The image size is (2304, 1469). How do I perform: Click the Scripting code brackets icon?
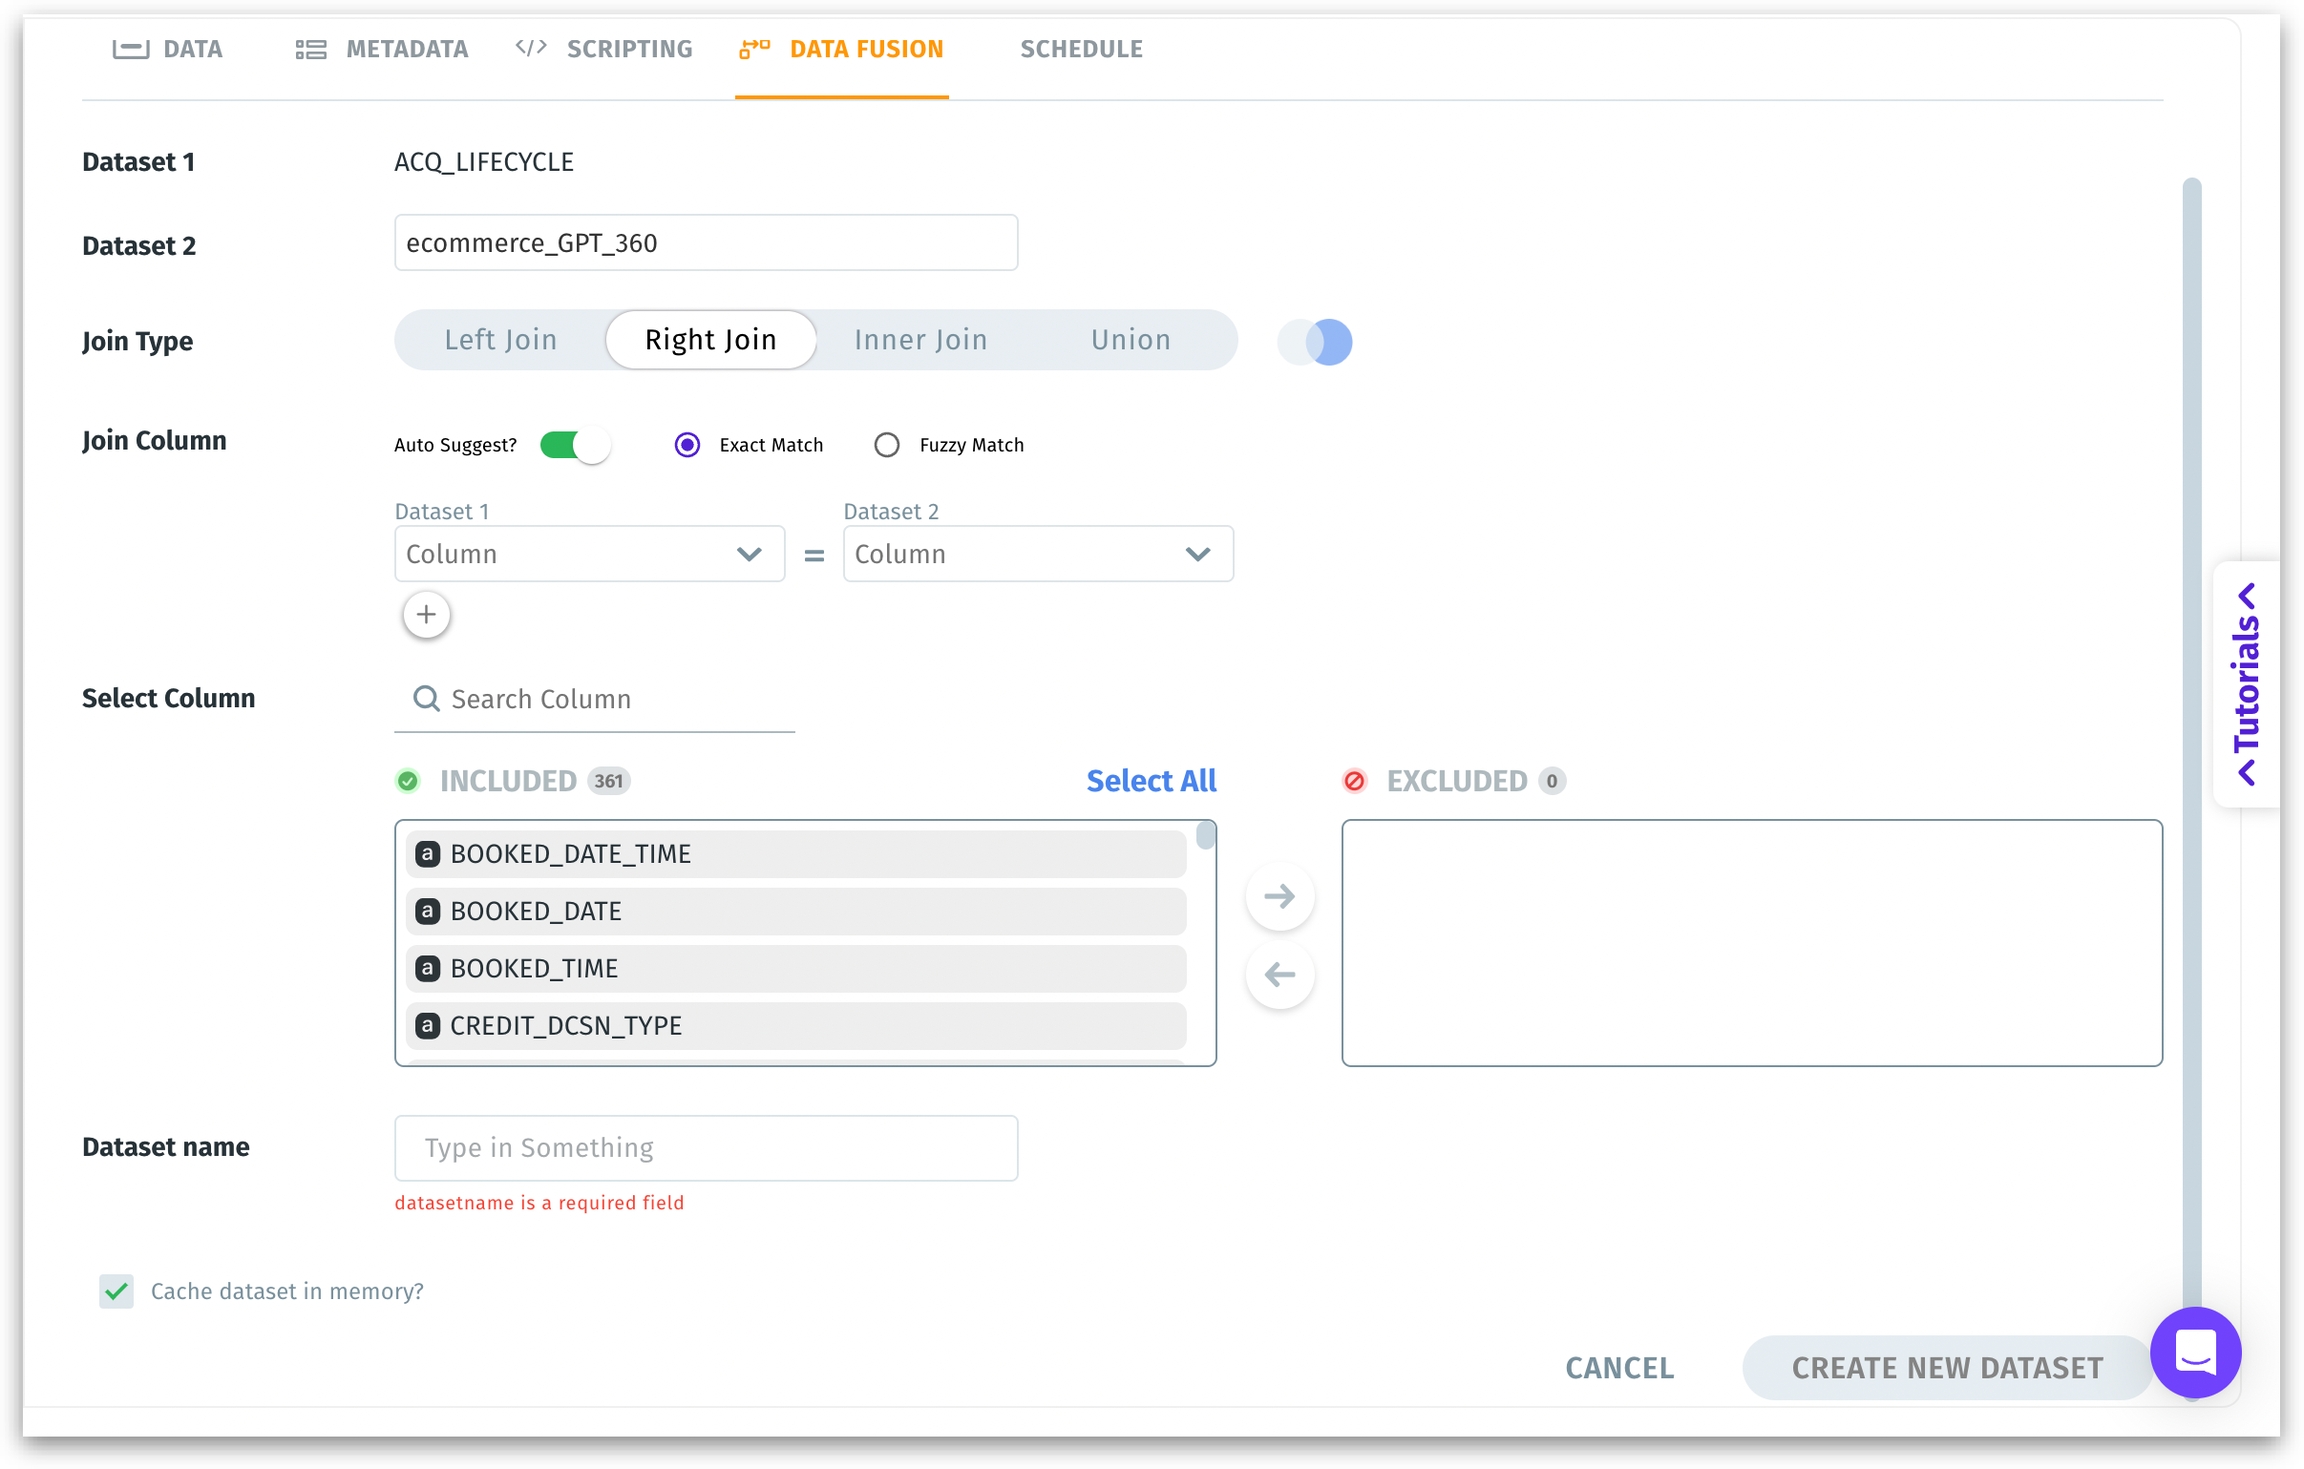pyautogui.click(x=530, y=48)
